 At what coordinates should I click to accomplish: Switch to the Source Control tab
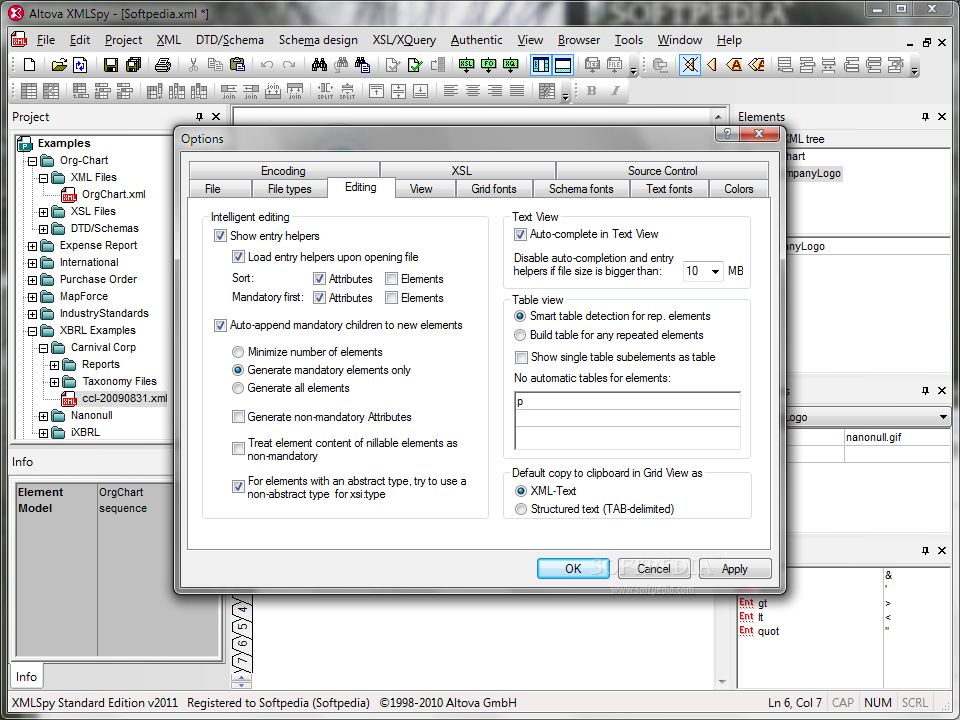[x=662, y=170]
